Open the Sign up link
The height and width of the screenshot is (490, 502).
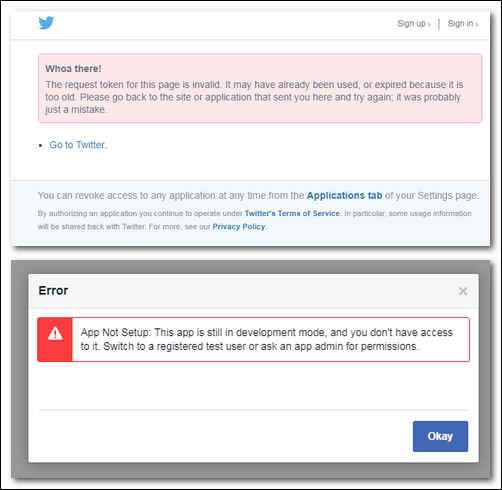coord(414,24)
